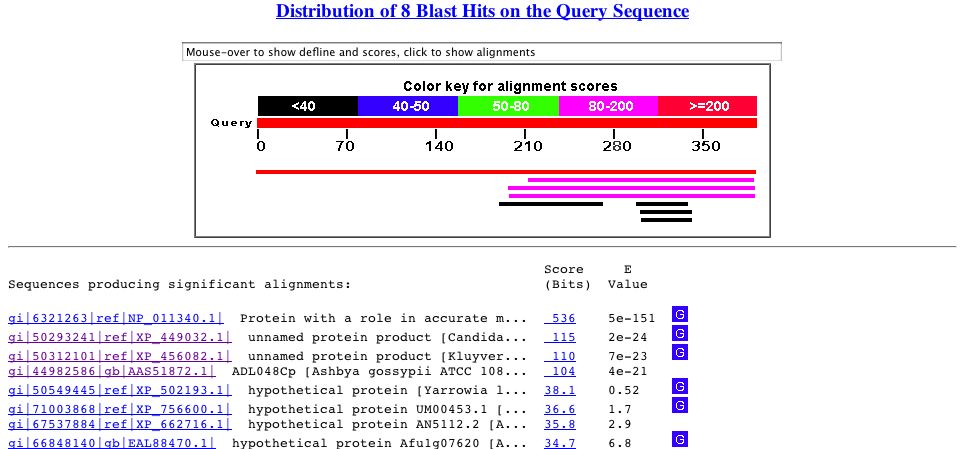Click the G icon for NP_011340.1
This screenshot has width=960, height=449.
(x=680, y=315)
